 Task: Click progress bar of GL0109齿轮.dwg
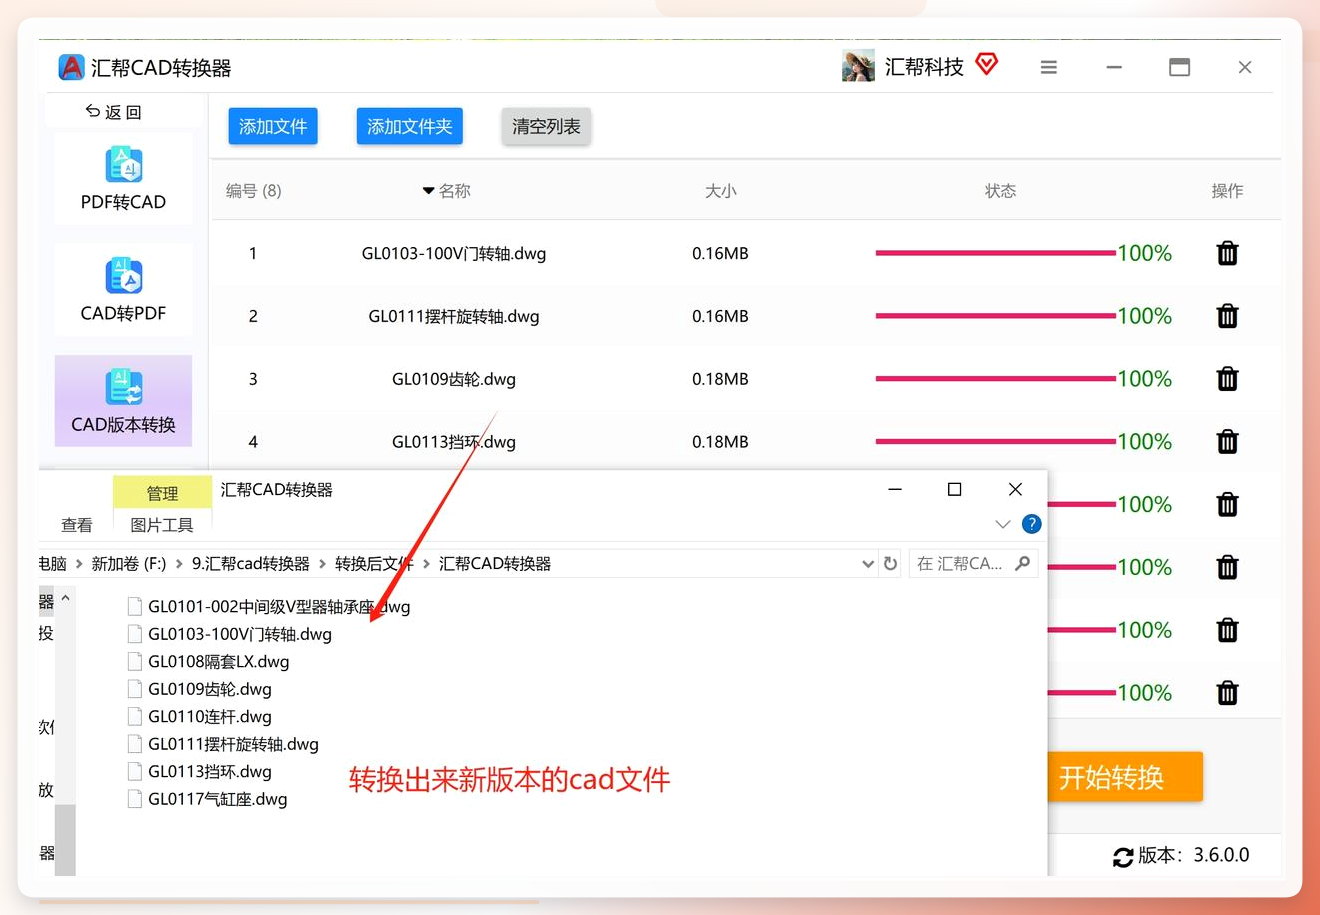pyautogui.click(x=995, y=379)
